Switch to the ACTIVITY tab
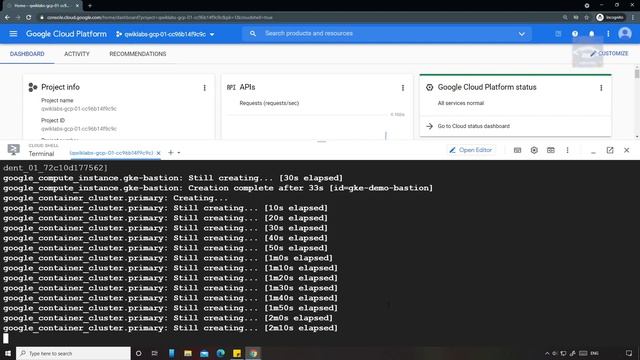The width and height of the screenshot is (640, 360). pos(77,54)
